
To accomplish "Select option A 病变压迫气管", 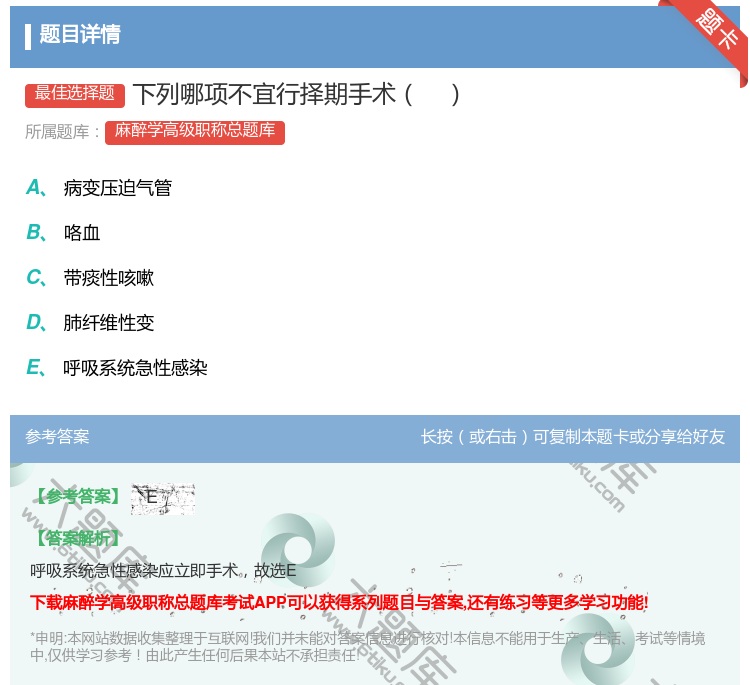I will coord(99,188).
